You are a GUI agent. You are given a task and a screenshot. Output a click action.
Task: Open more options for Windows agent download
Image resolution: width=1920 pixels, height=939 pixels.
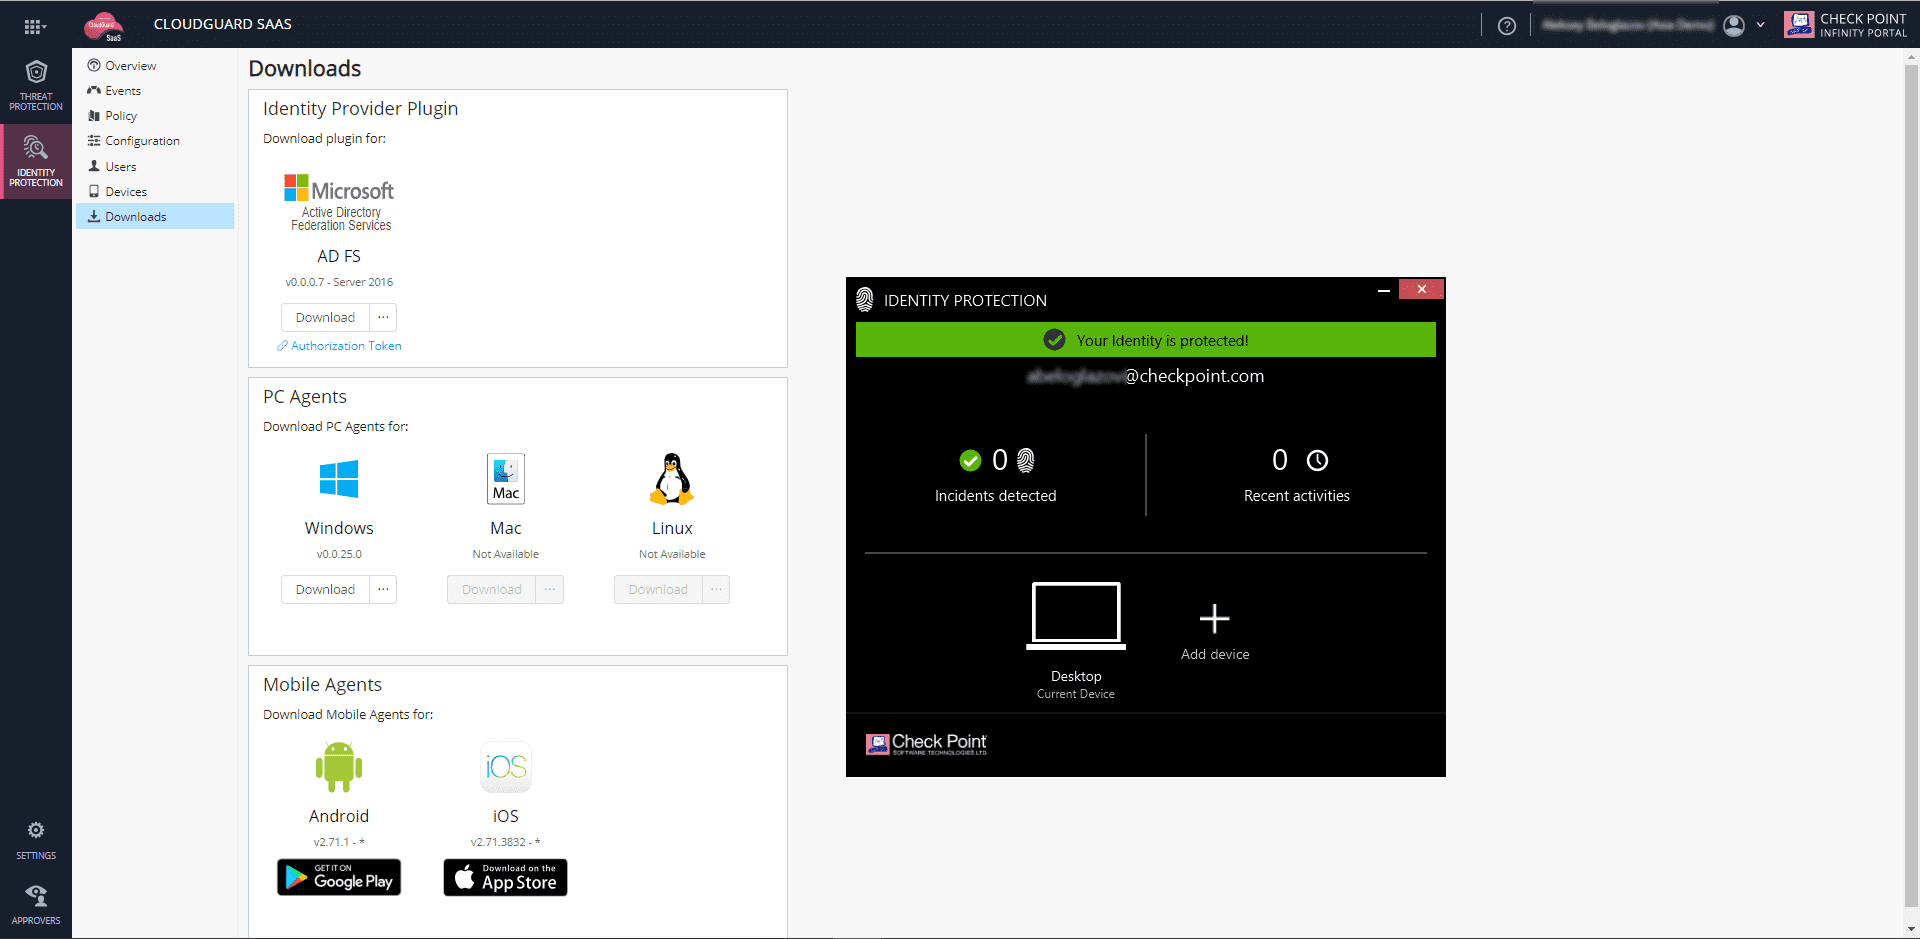click(383, 590)
